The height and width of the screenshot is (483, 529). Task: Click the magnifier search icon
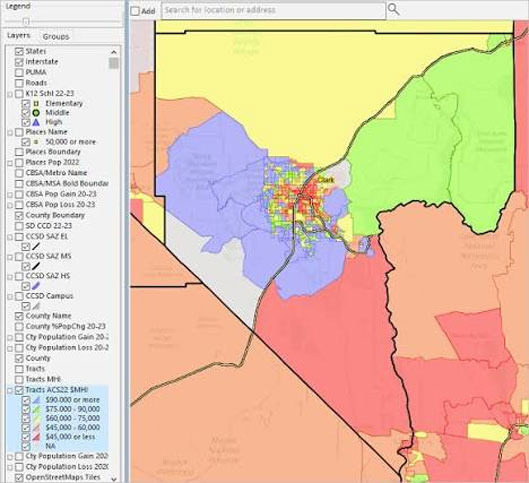(x=393, y=9)
